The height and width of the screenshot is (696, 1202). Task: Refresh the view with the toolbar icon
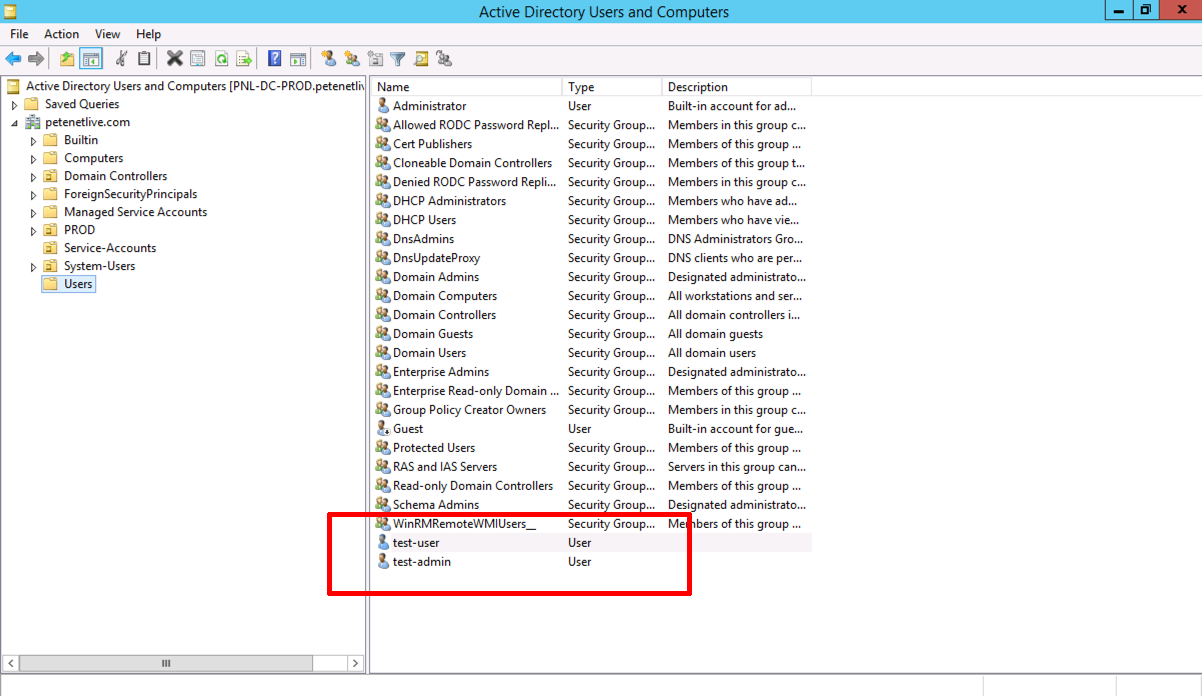(x=221, y=59)
